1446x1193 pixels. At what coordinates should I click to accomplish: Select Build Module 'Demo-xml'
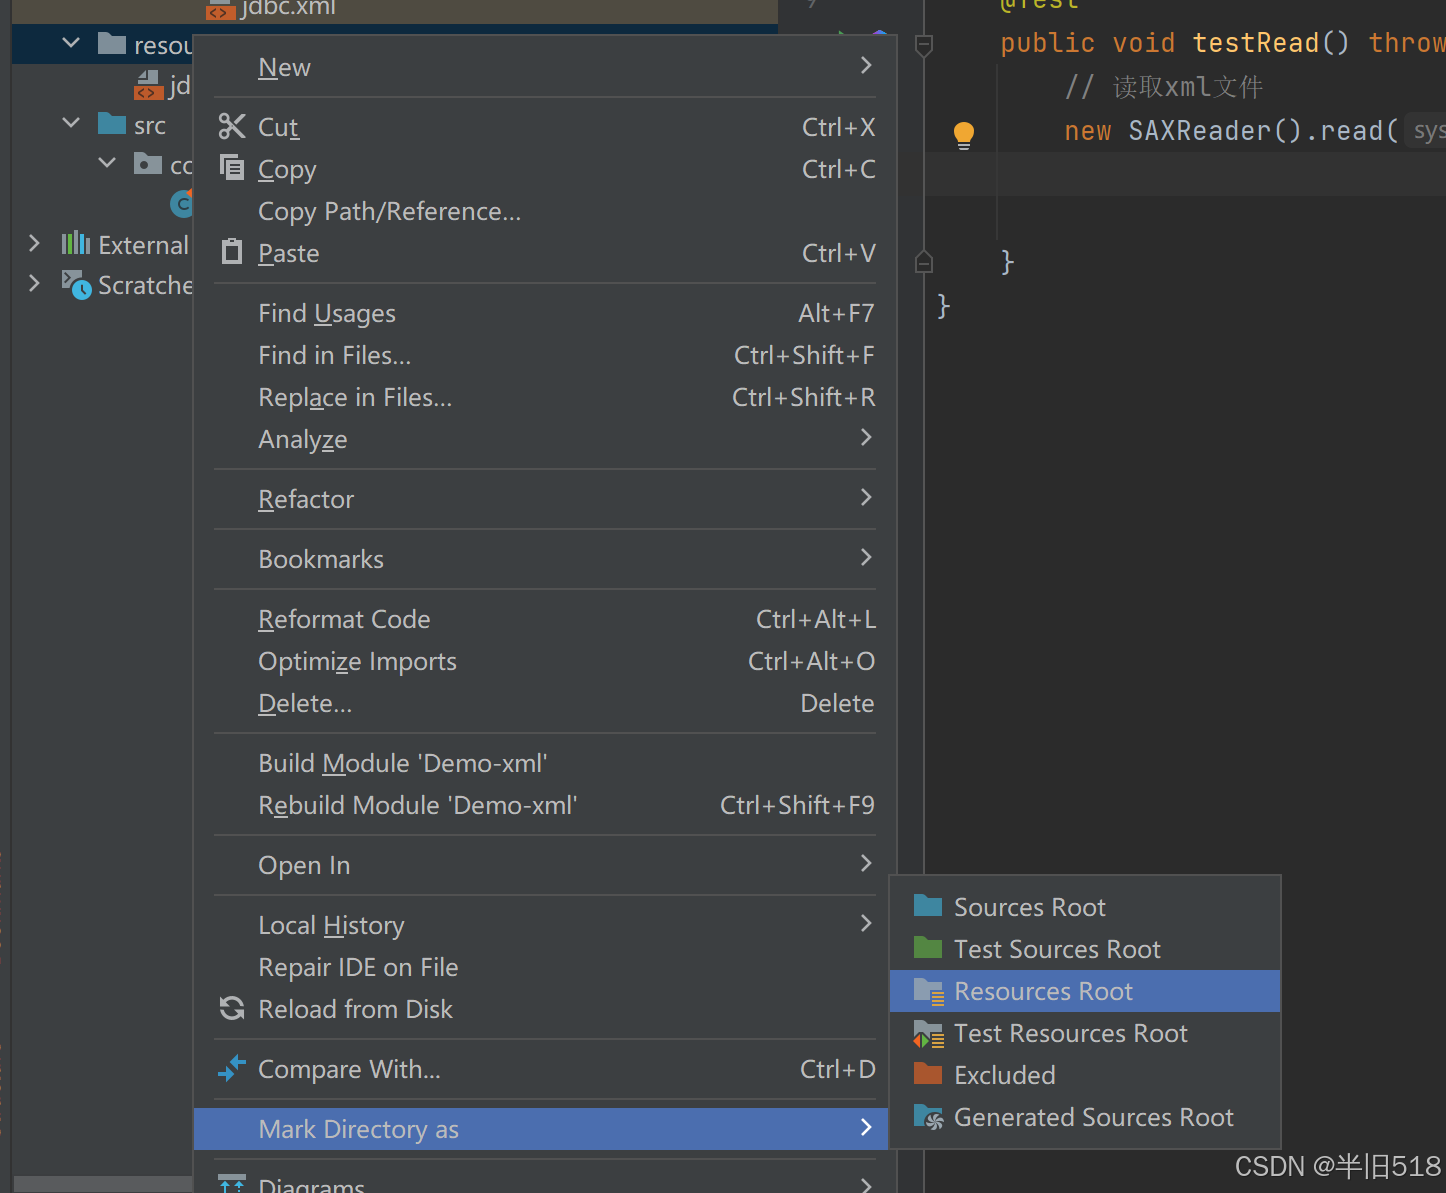(545, 763)
